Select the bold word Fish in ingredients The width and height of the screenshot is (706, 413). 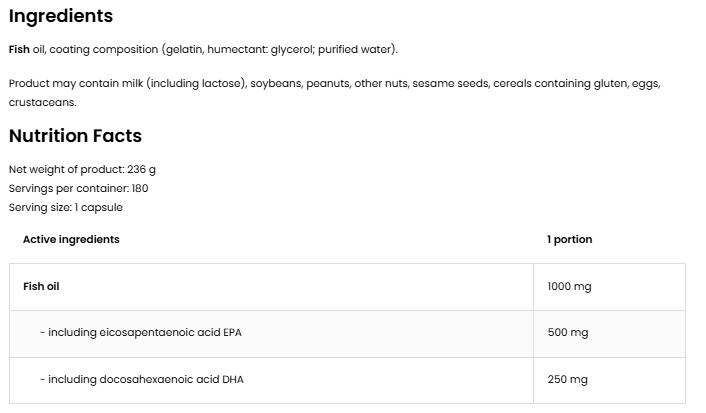(x=19, y=49)
